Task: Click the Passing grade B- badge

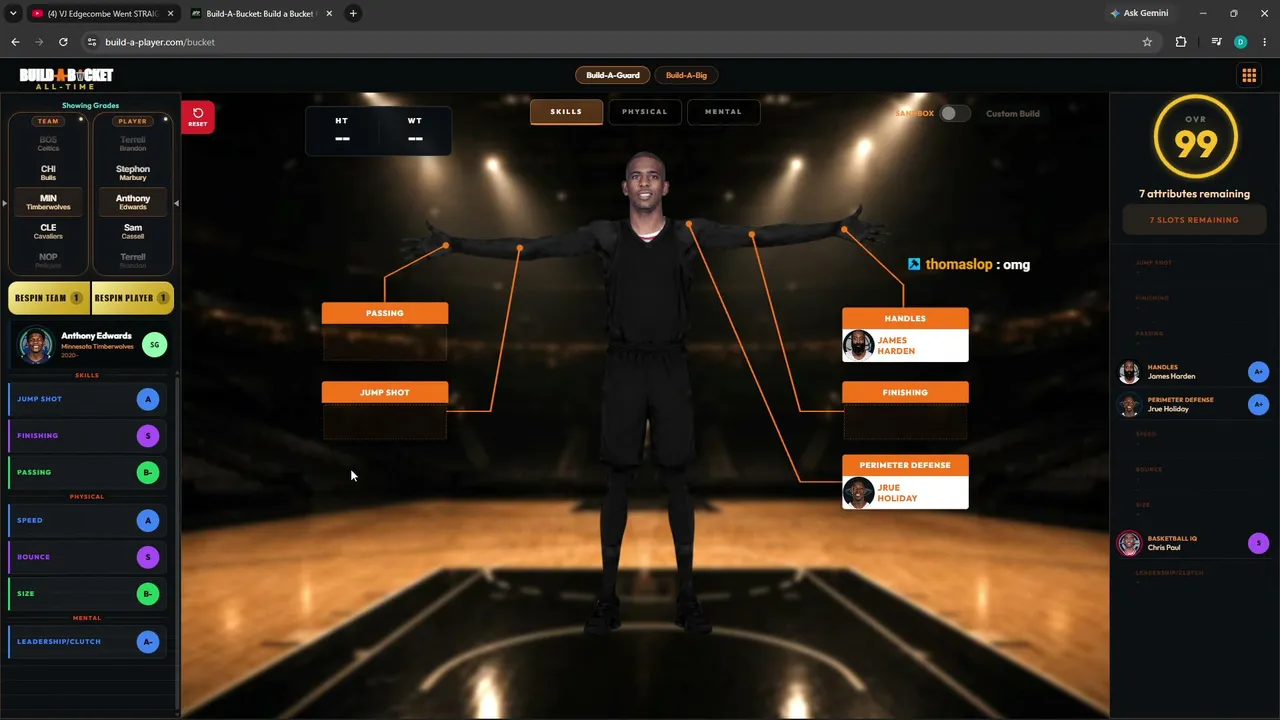Action: coord(148,472)
